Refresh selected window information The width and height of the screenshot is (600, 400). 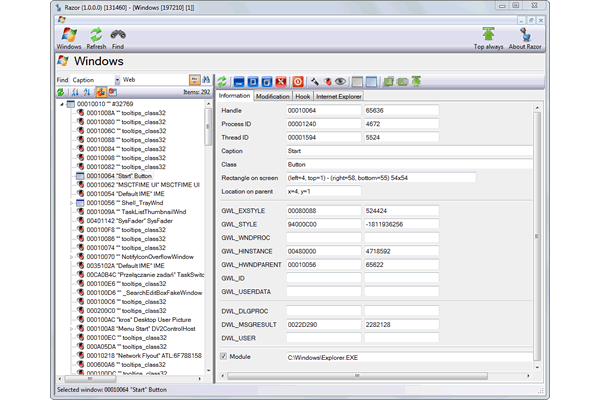coord(222,82)
